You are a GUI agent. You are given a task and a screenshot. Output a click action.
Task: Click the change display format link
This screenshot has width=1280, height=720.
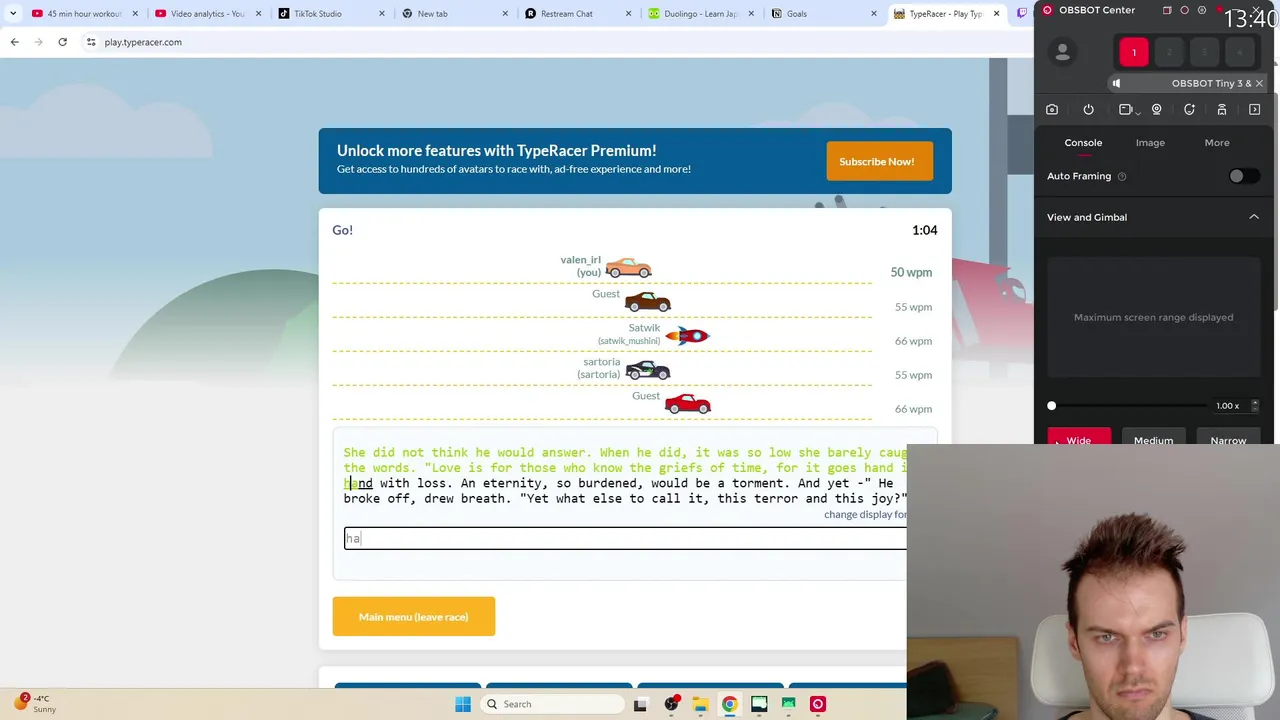865,514
